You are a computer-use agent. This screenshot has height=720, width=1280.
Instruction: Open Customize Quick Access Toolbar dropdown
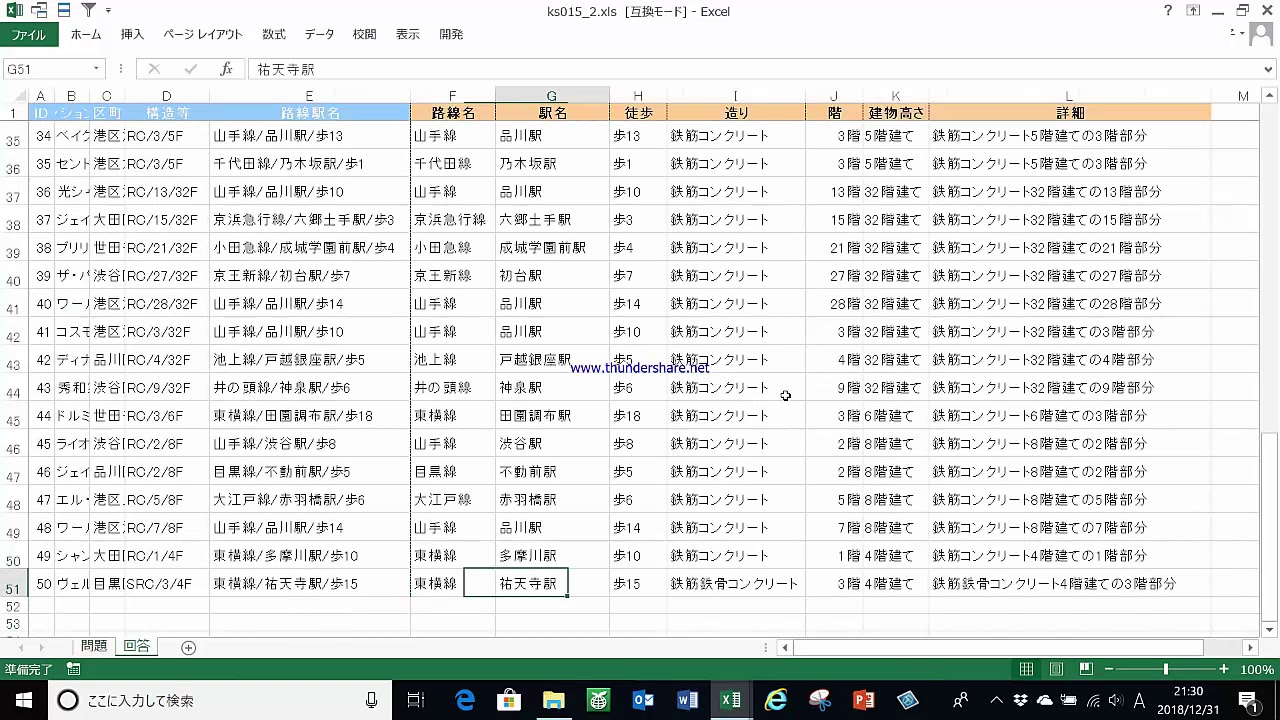(108, 11)
